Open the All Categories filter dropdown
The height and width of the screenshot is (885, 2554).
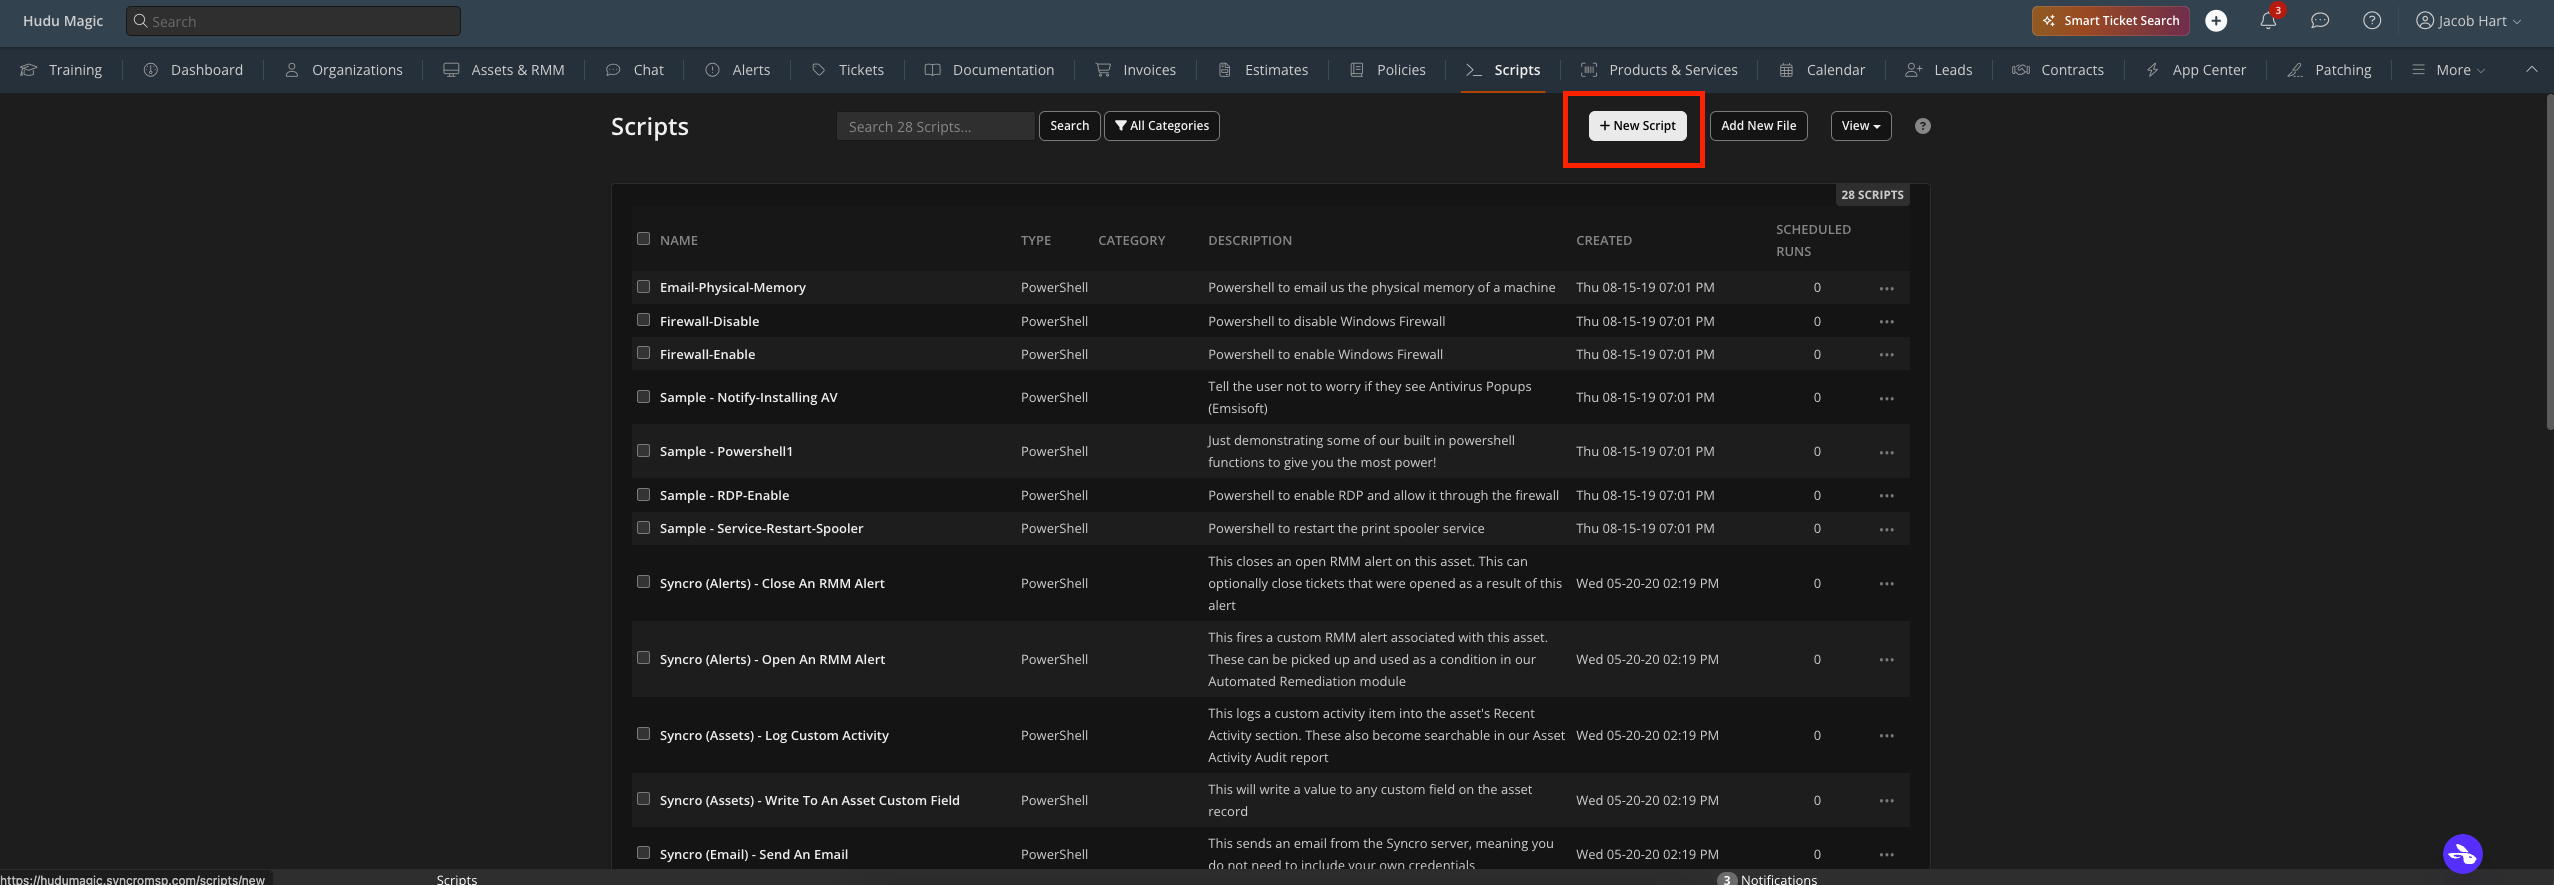[1161, 126]
